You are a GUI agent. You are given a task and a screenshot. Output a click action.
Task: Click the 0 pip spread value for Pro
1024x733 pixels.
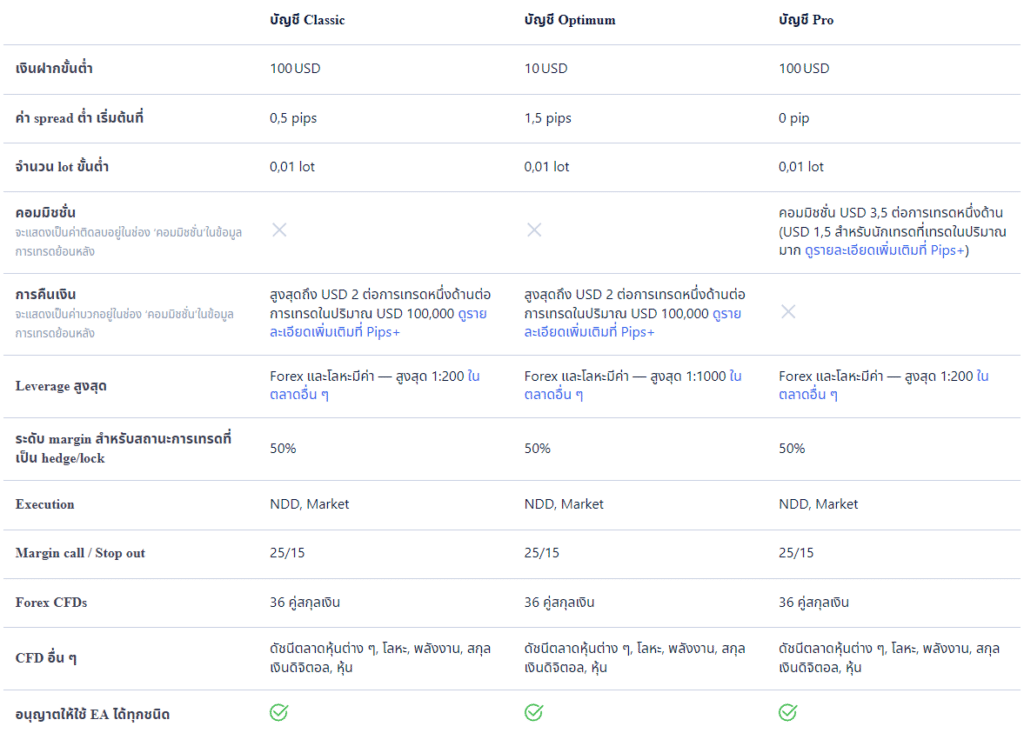(793, 118)
